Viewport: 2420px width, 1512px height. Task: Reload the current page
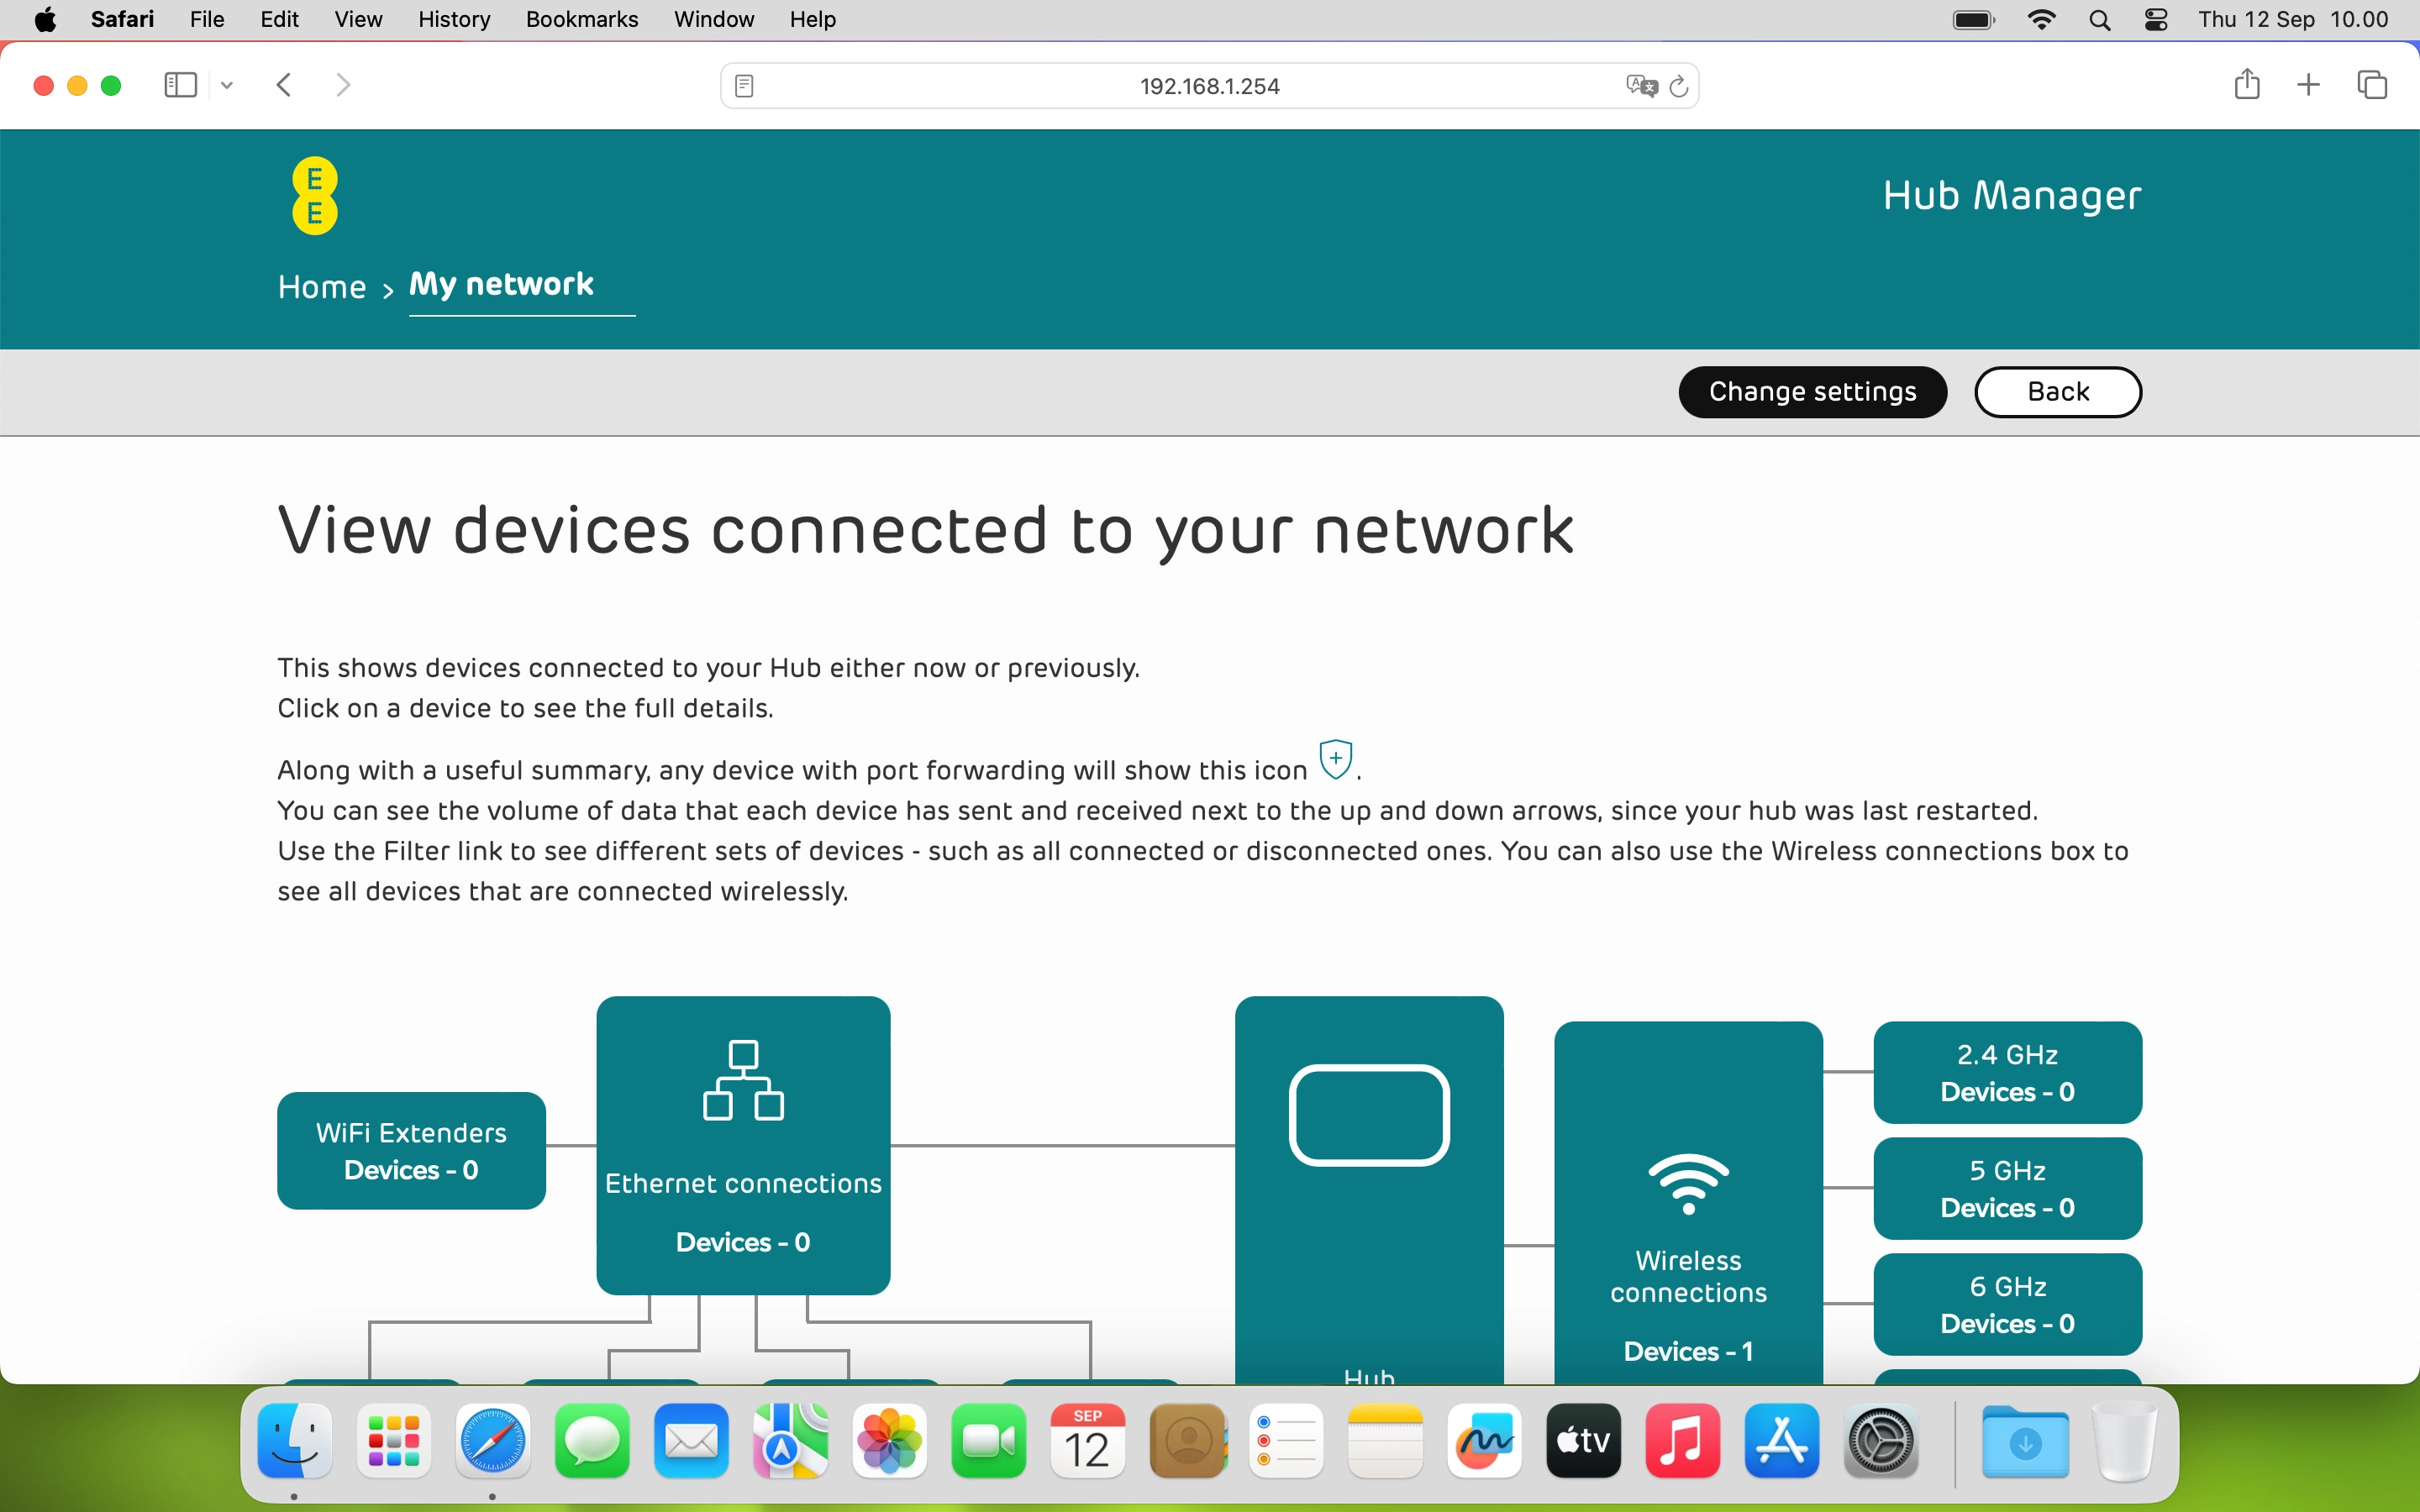pos(1679,85)
